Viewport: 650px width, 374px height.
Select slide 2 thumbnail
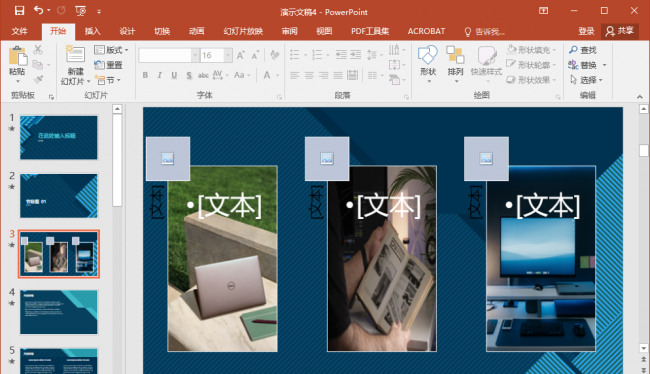pos(58,195)
